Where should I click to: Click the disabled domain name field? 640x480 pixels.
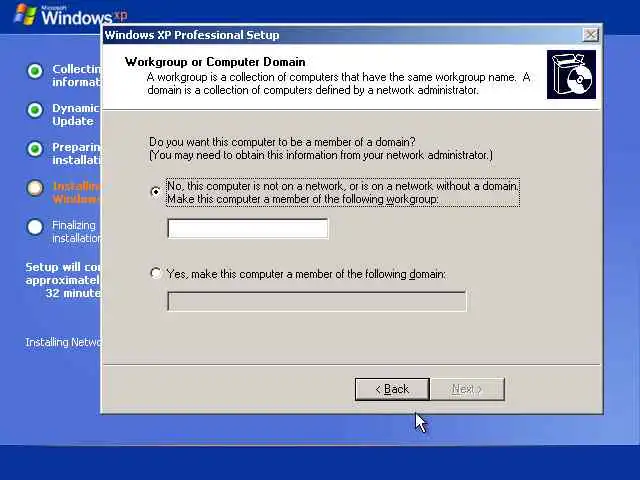coord(317,301)
